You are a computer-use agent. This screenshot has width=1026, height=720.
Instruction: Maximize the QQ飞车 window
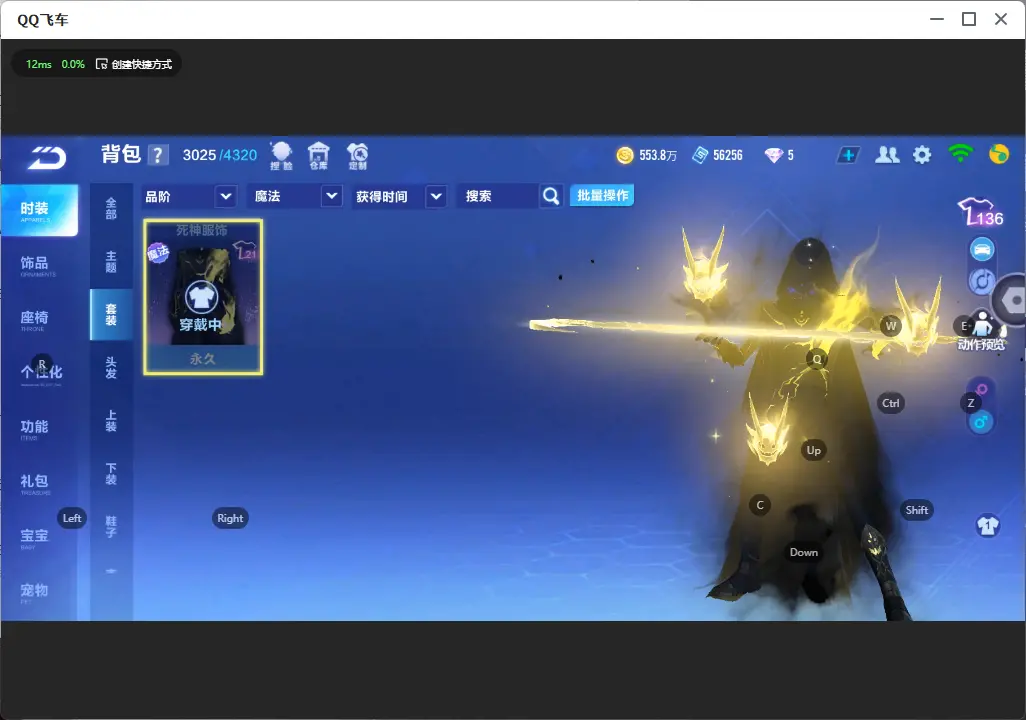pyautogui.click(x=969, y=20)
